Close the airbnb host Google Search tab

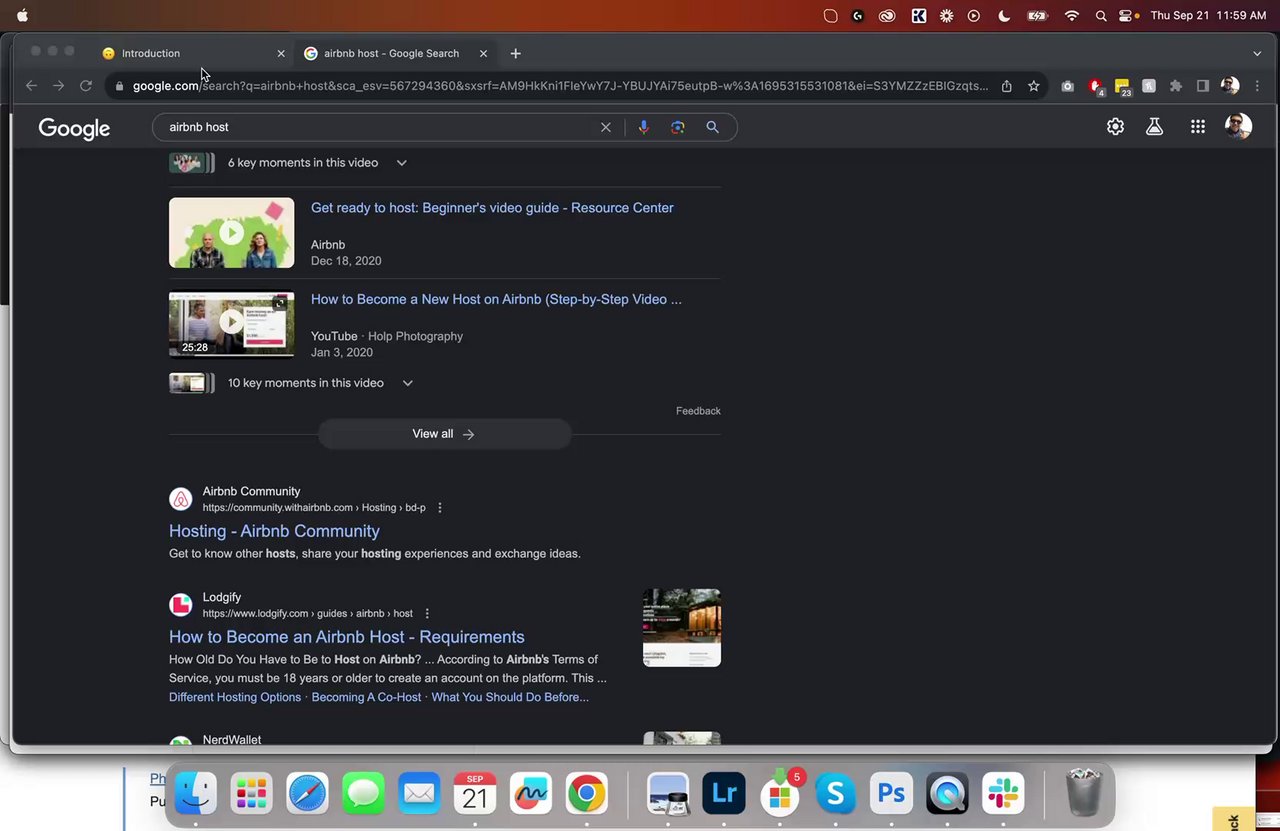click(483, 53)
